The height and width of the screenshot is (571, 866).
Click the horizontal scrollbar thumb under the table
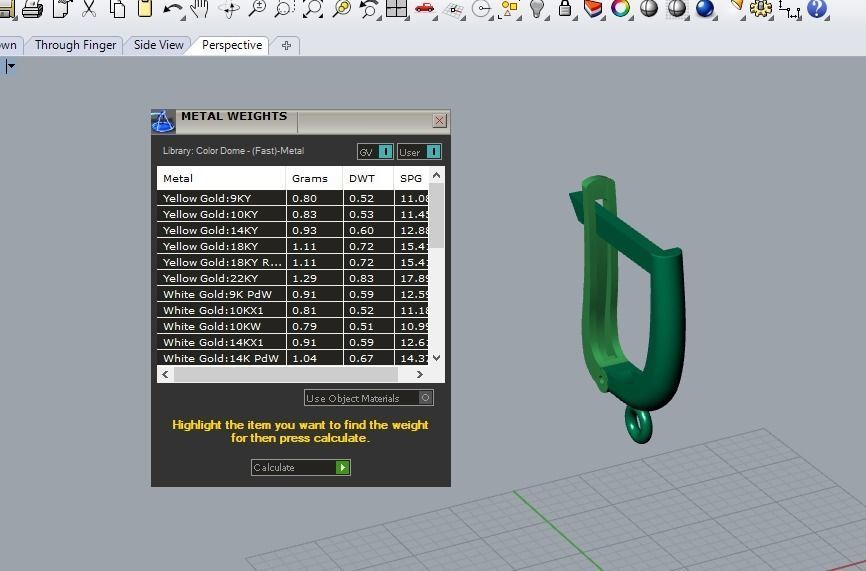coord(286,374)
